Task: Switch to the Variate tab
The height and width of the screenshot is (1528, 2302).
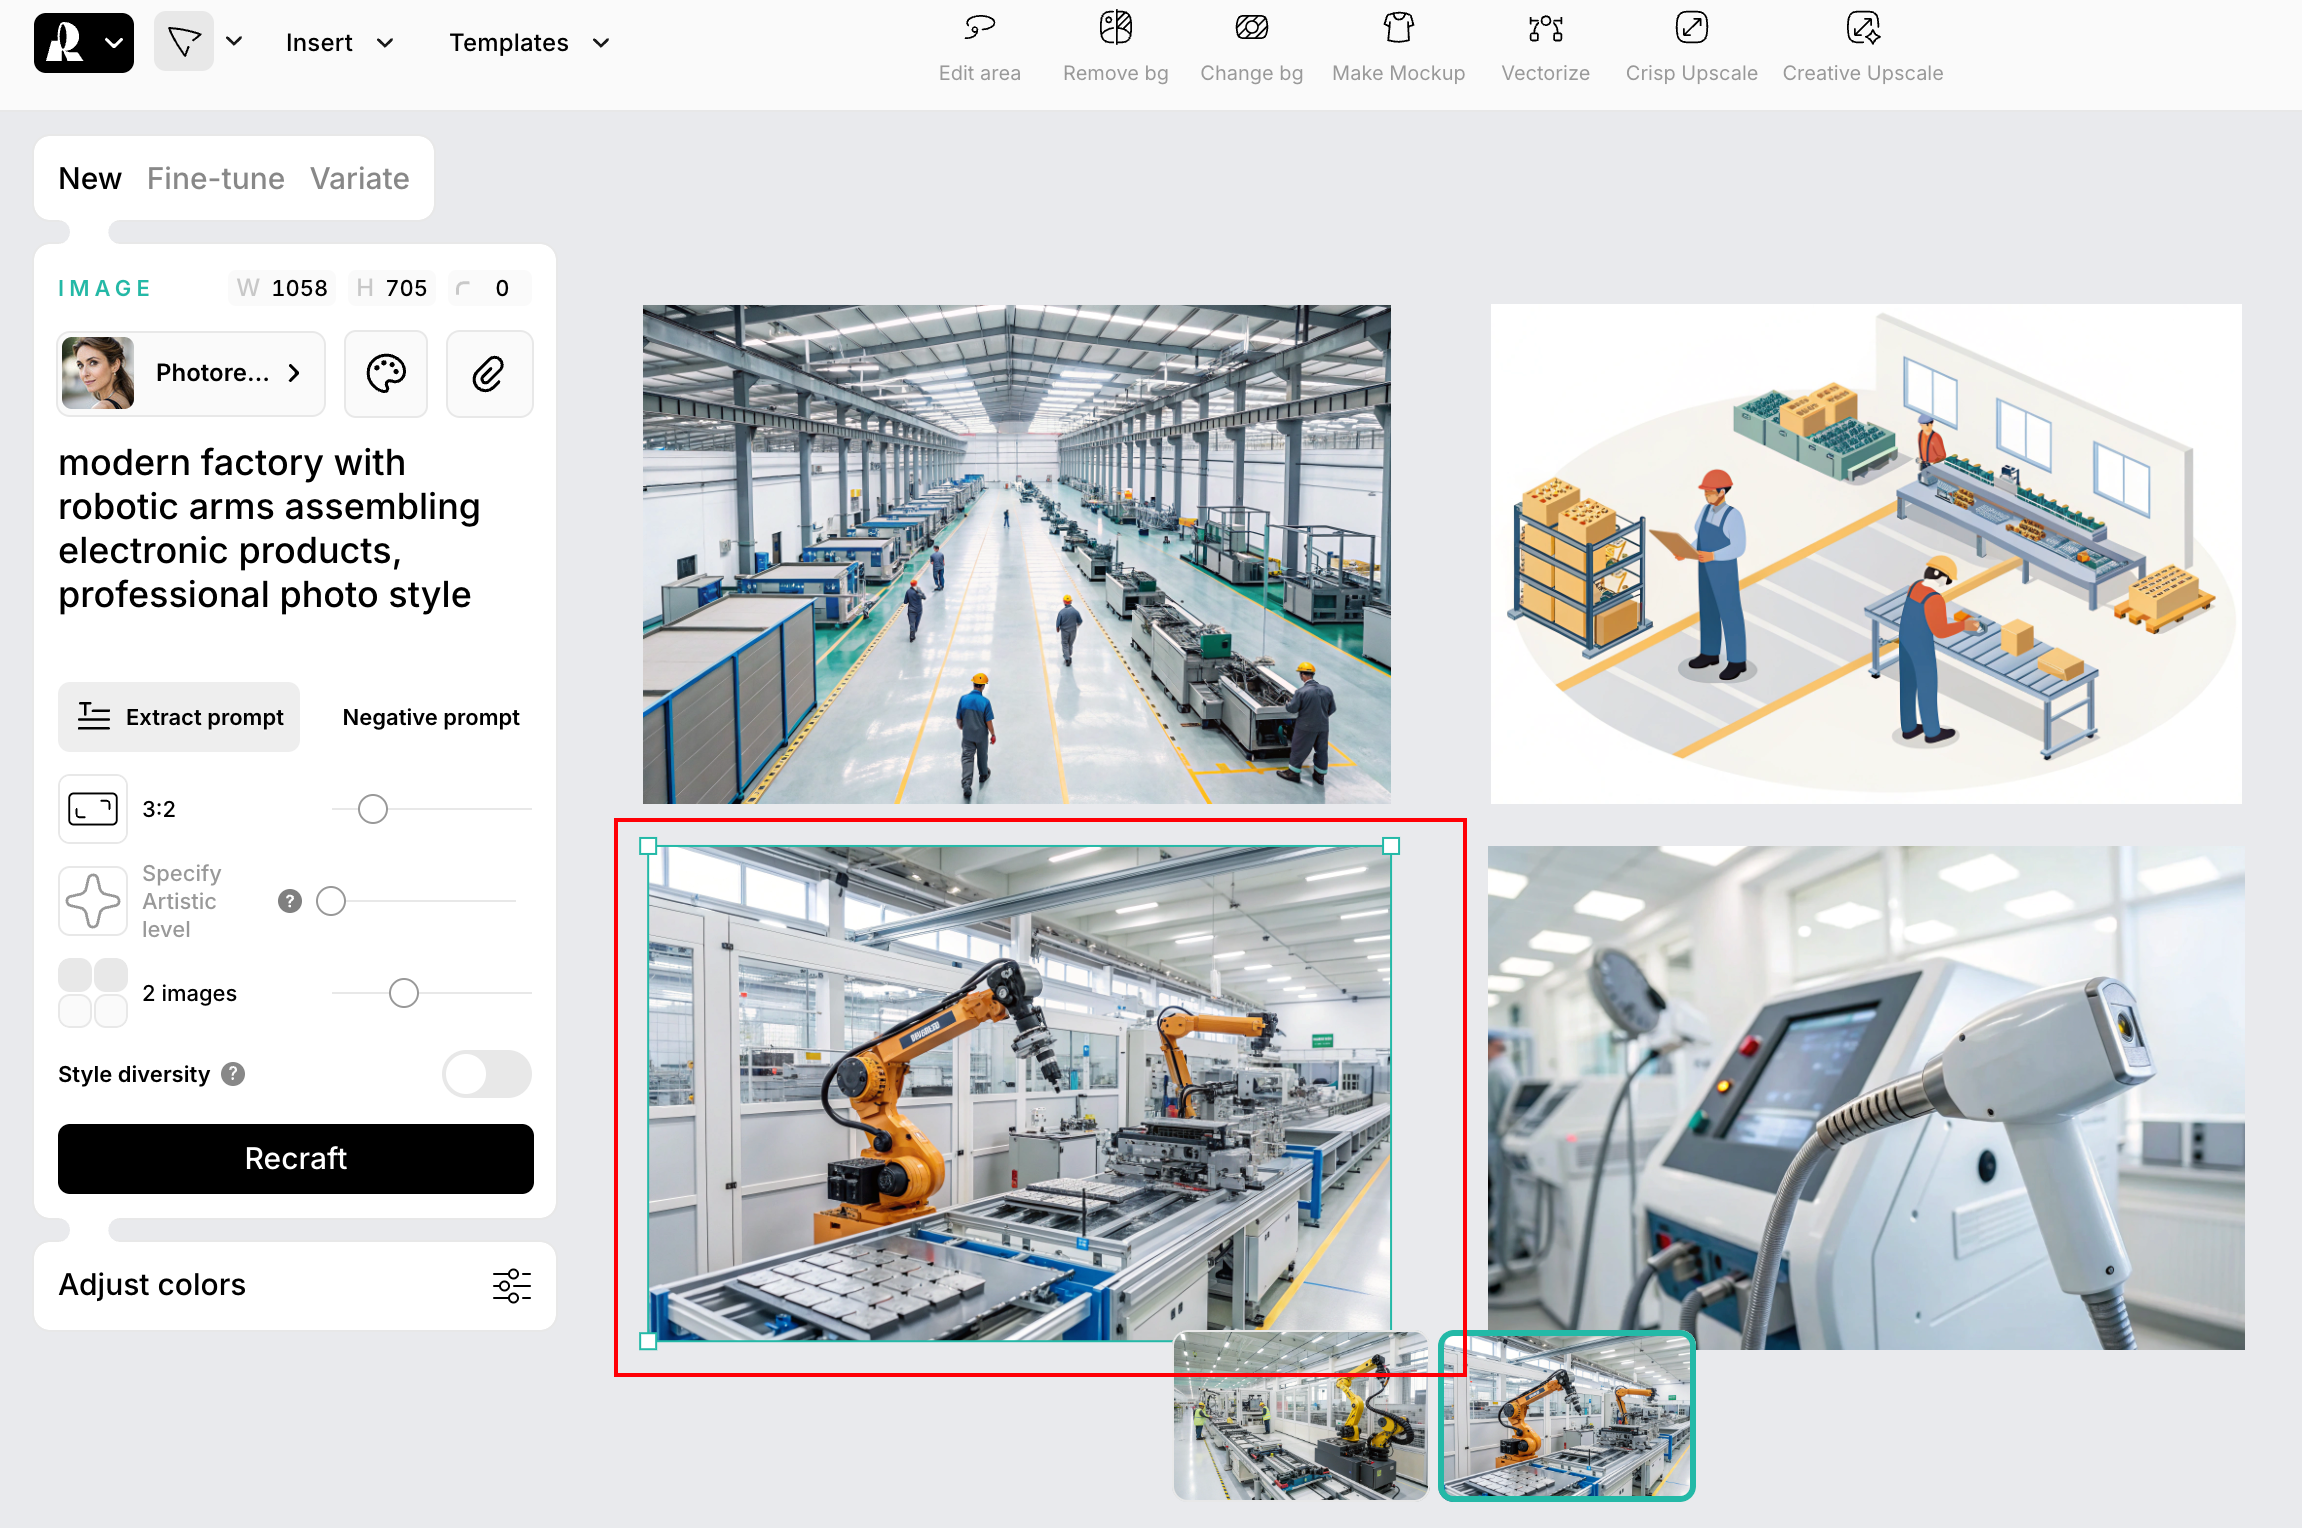Action: click(359, 179)
